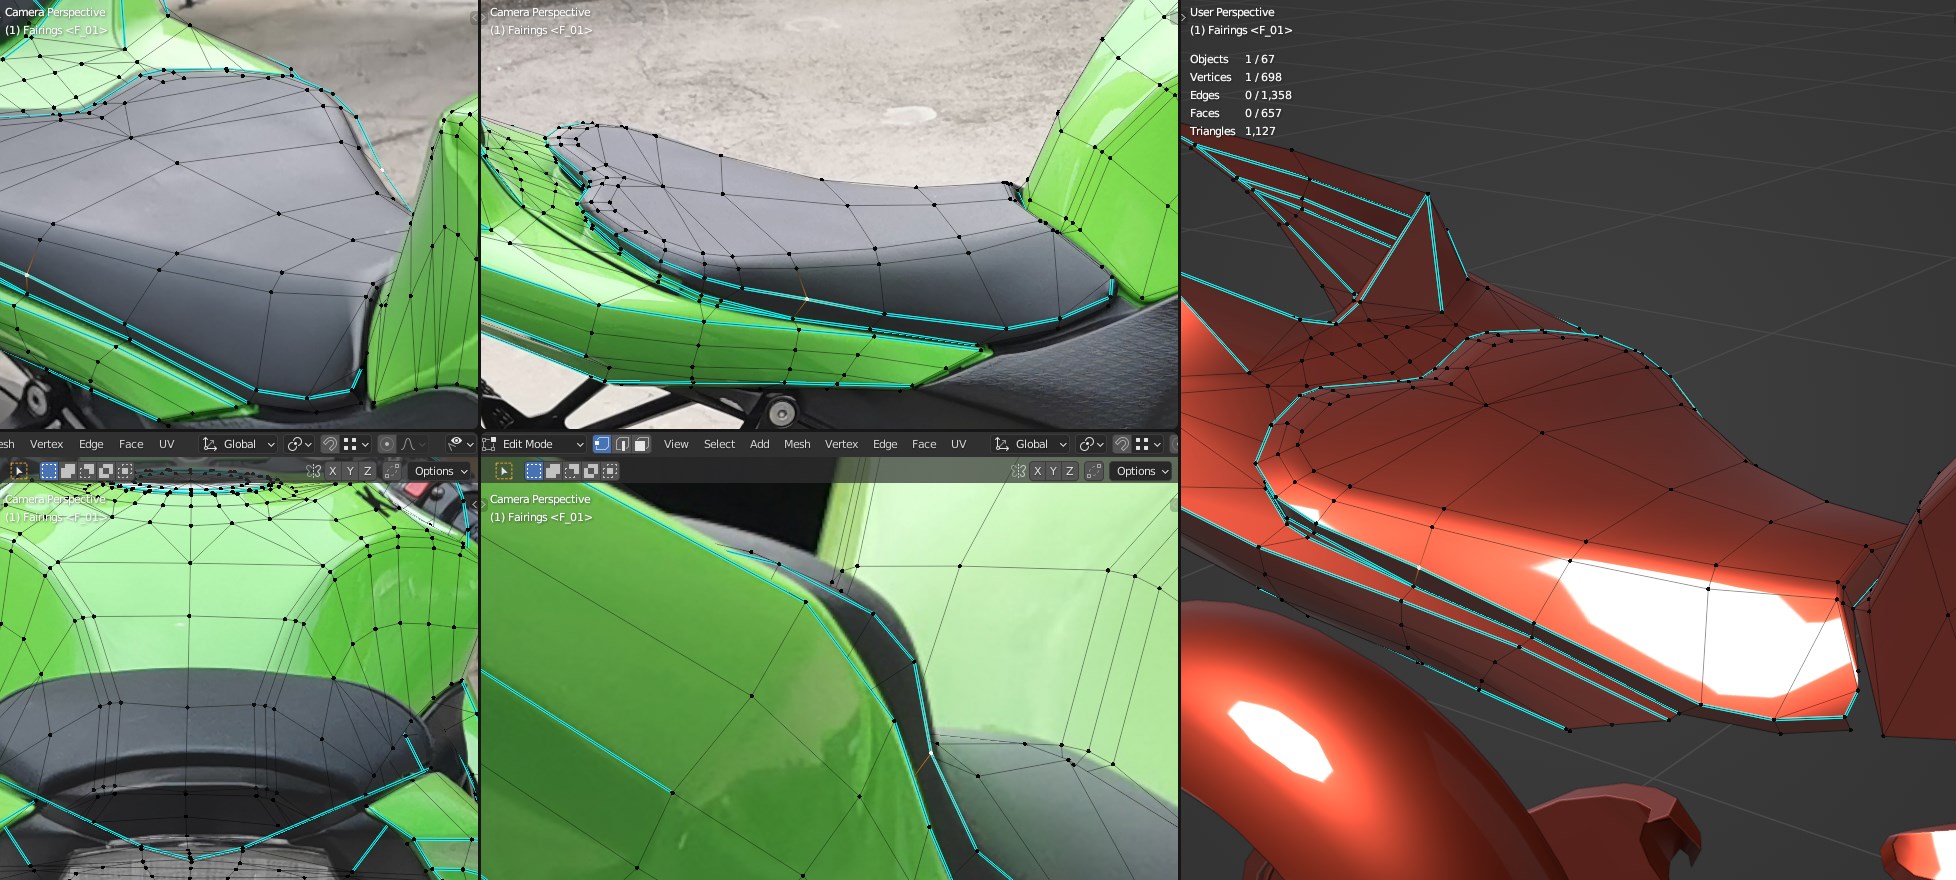This screenshot has height=880, width=1956.
Task: Open the Edit Mode dropdown
Action: pyautogui.click(x=534, y=444)
